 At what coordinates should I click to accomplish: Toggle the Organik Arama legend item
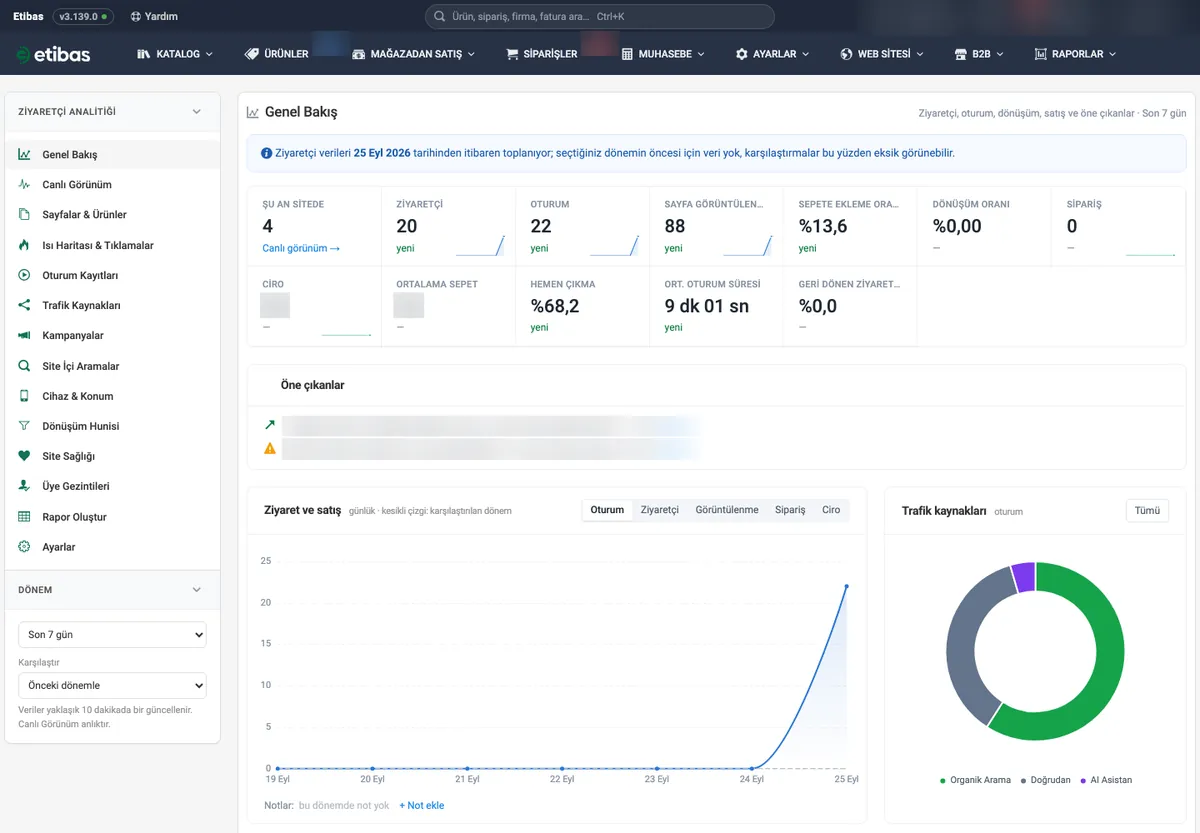coord(975,780)
